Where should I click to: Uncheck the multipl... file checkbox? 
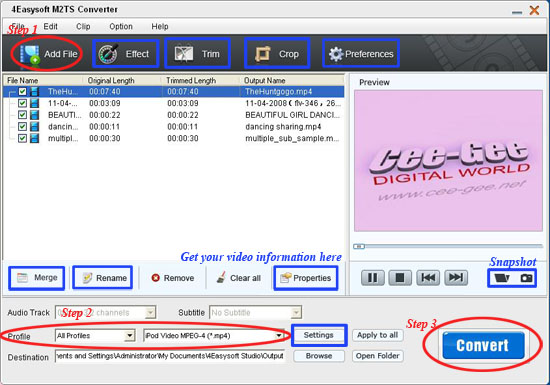click(22, 138)
